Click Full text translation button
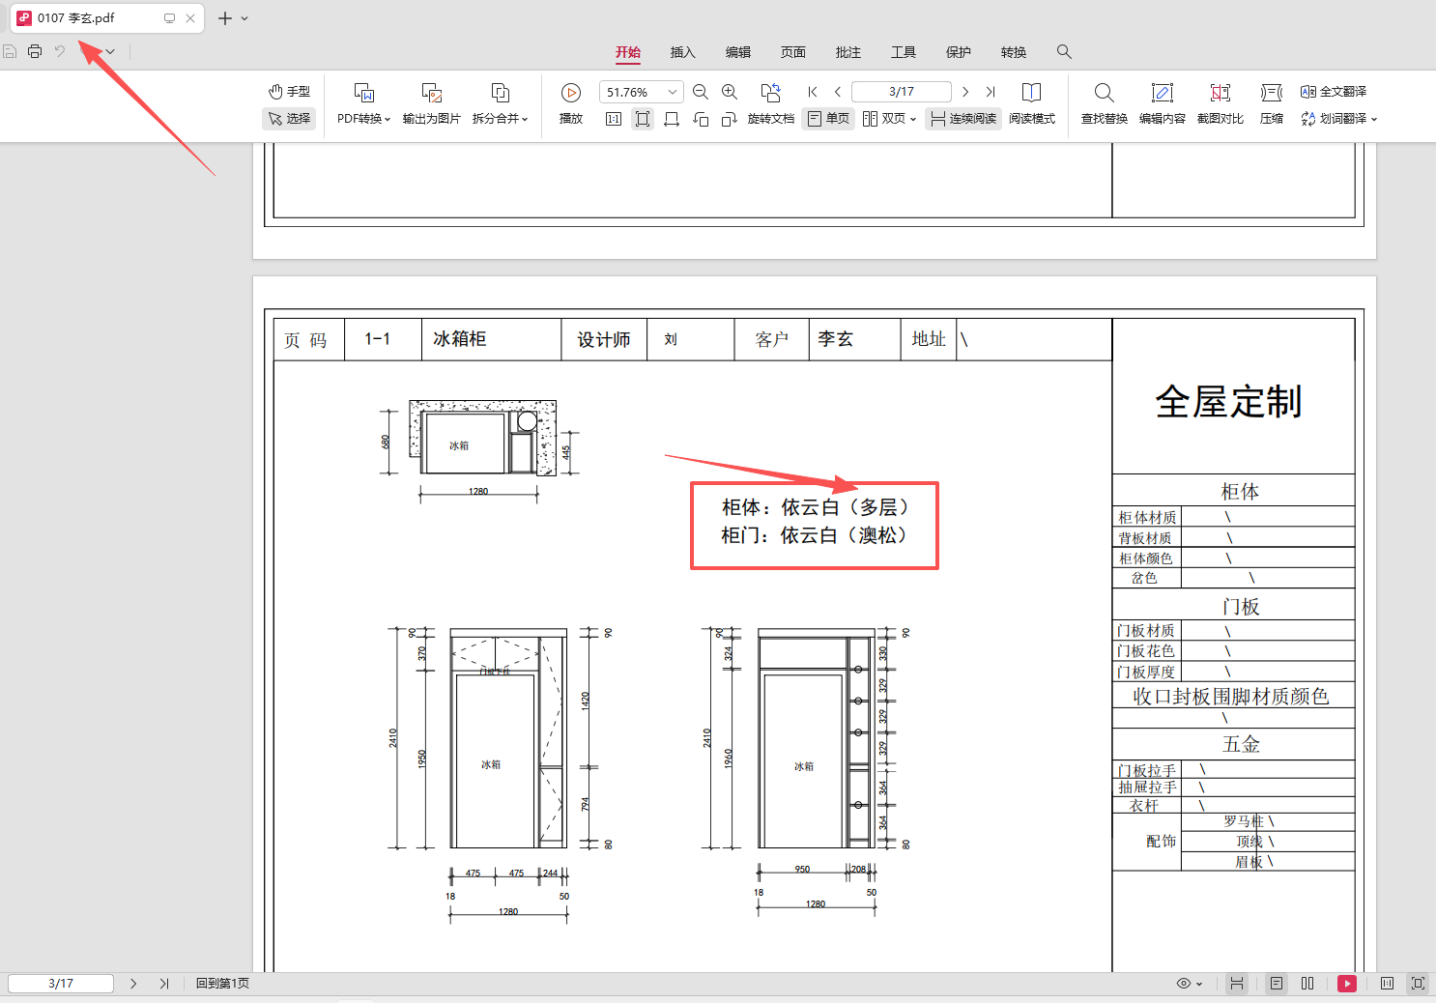 (x=1333, y=92)
